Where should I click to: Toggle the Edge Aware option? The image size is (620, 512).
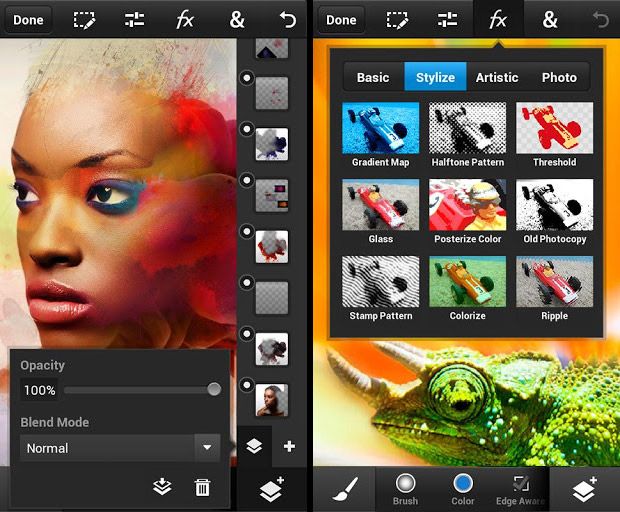pos(520,488)
